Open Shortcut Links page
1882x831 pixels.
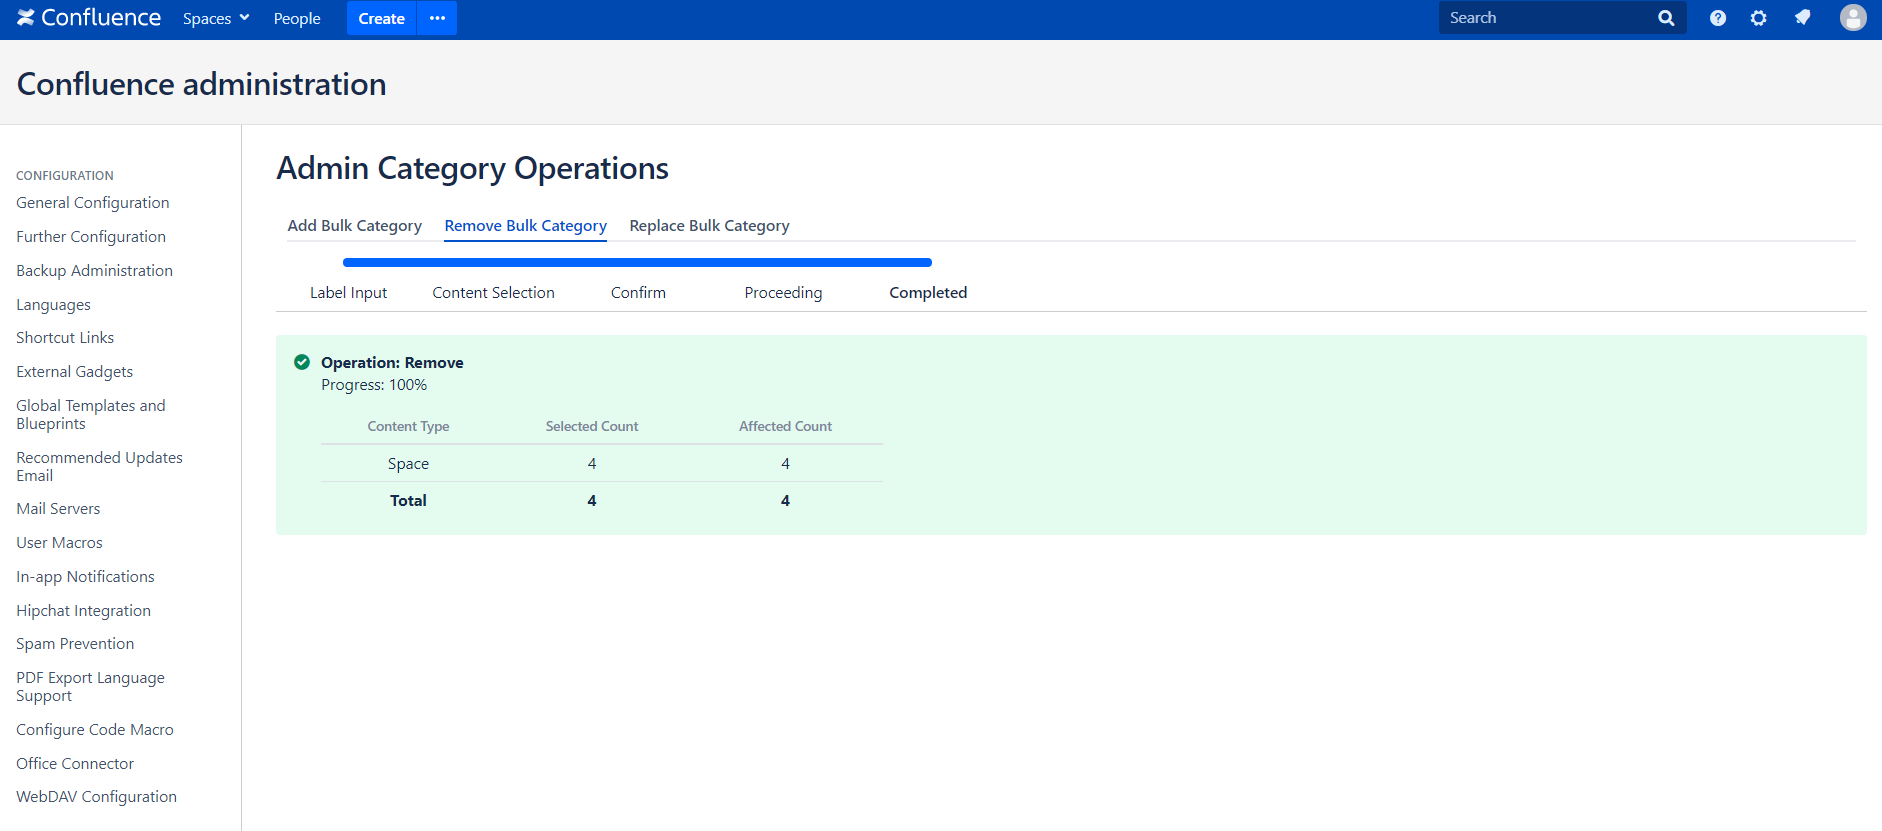pos(65,338)
